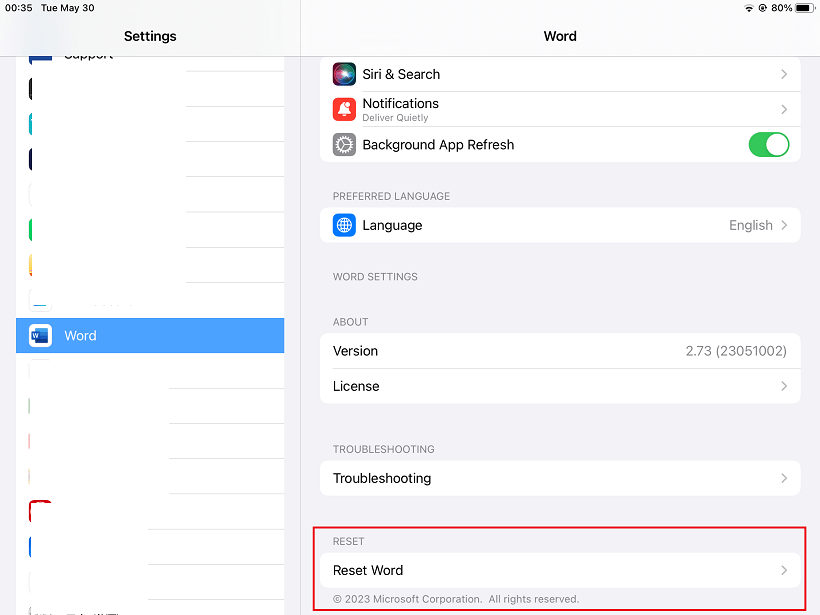This screenshot has width=820, height=615.
Task: Open the Language row
Action: point(560,225)
